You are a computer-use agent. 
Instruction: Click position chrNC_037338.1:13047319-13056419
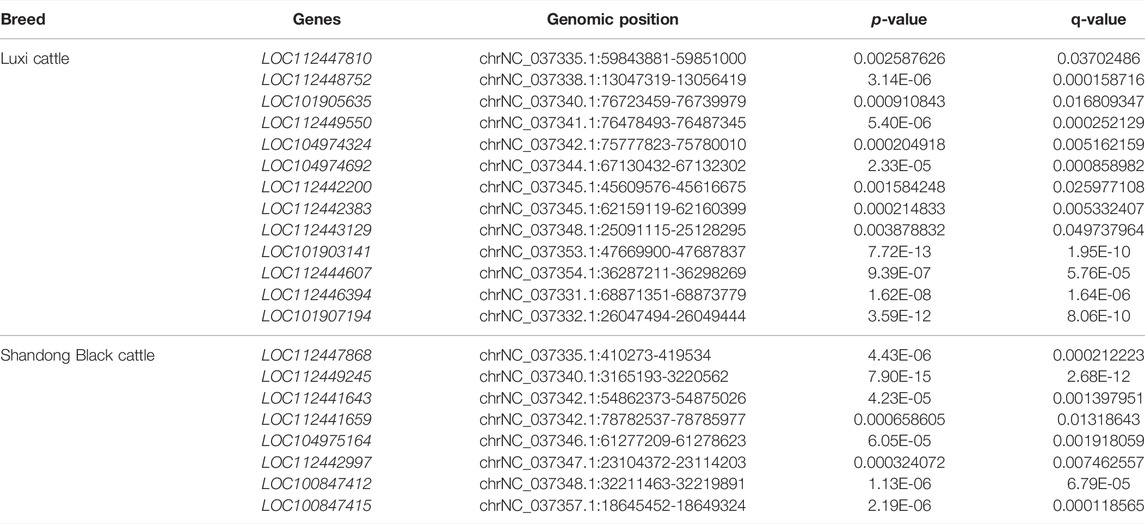tap(613, 80)
